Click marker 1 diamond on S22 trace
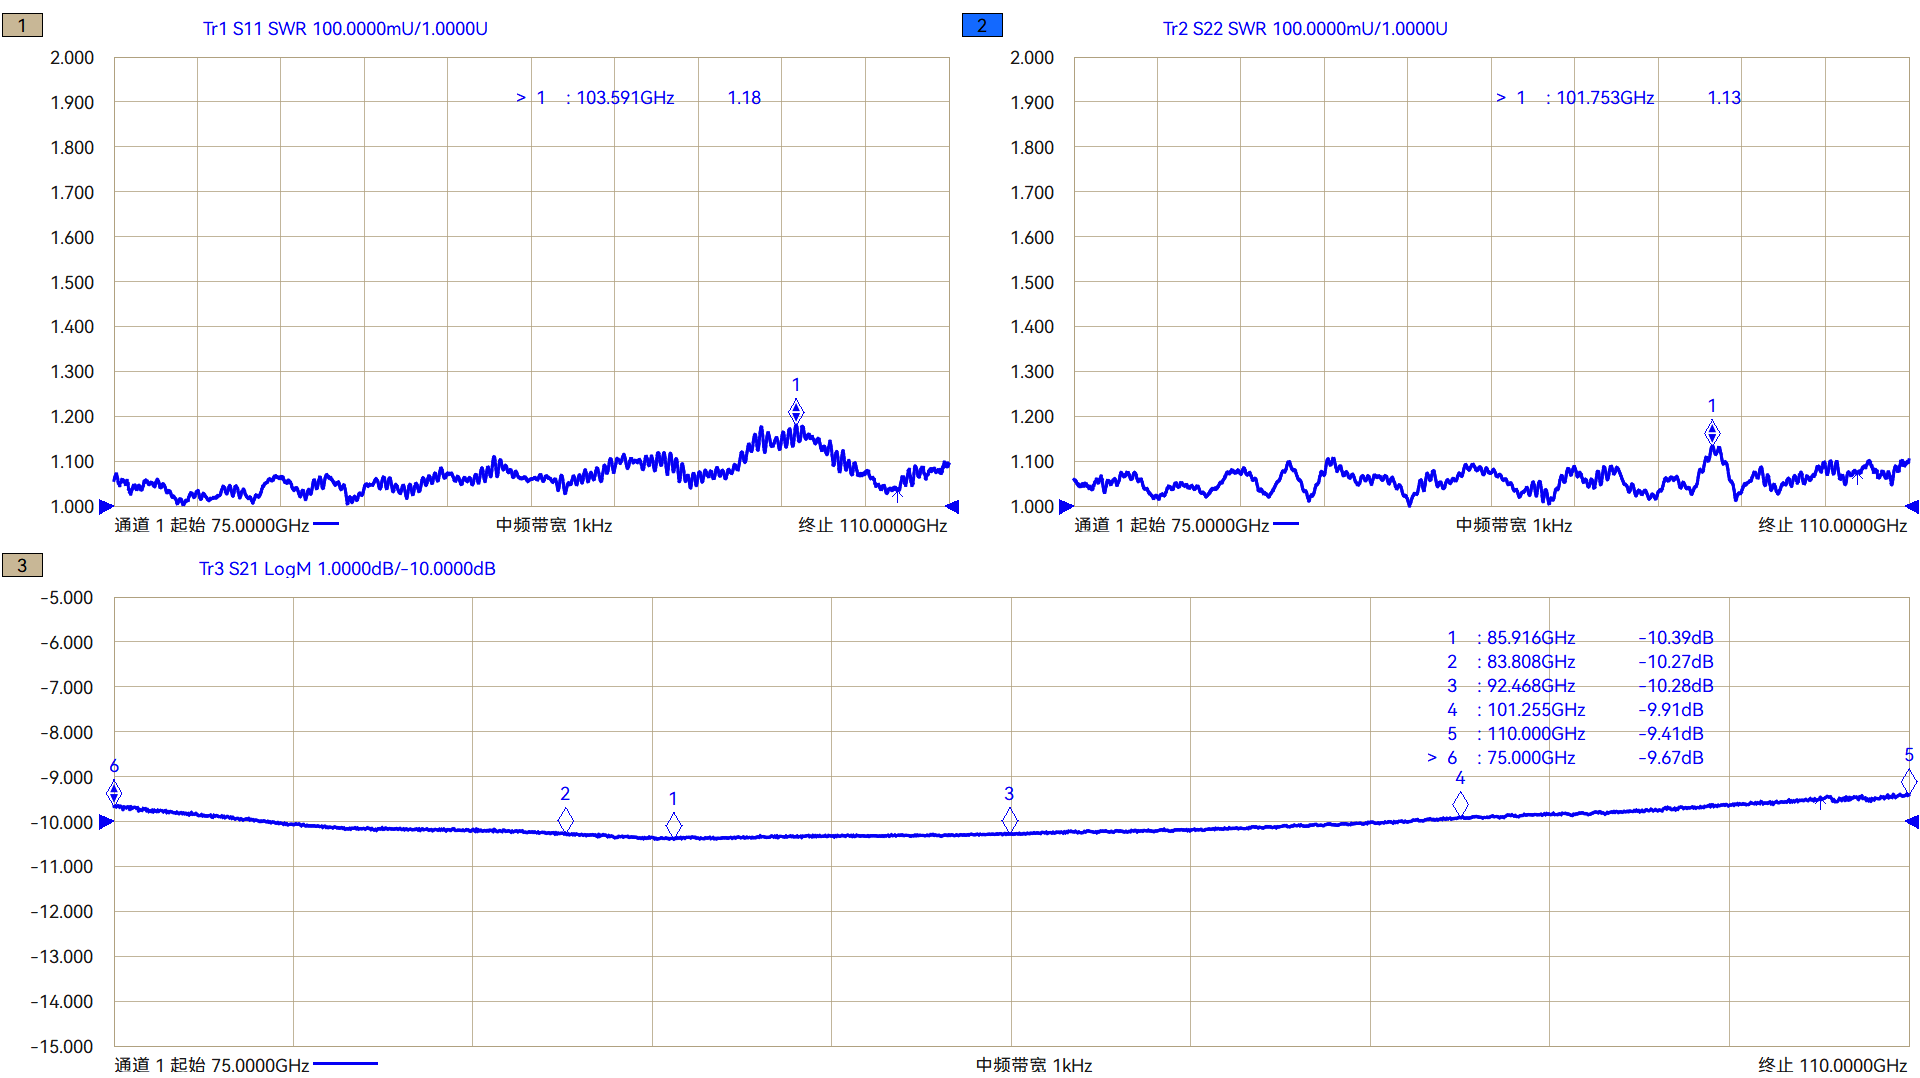The height and width of the screenshot is (1078, 1920). (x=1712, y=433)
